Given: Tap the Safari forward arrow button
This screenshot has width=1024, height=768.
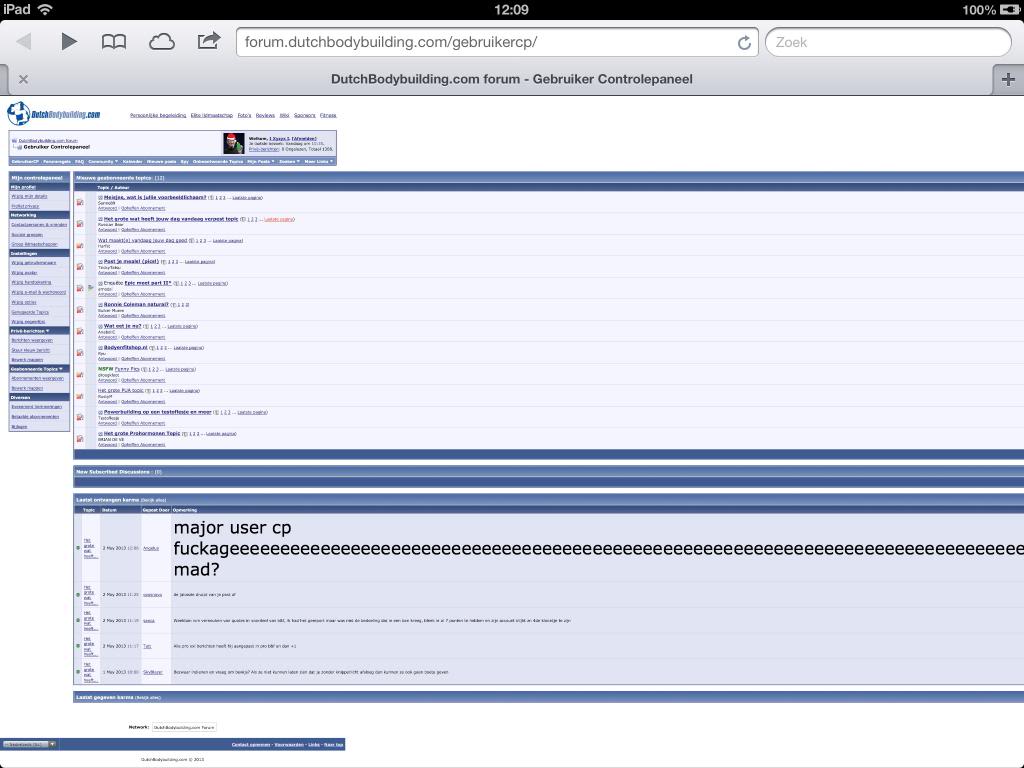Looking at the screenshot, I should [x=68, y=42].
